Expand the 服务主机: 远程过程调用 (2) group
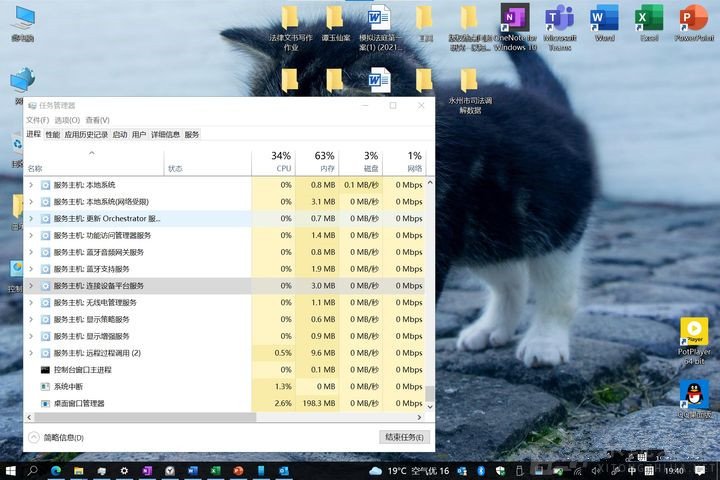 pyautogui.click(x=31, y=353)
